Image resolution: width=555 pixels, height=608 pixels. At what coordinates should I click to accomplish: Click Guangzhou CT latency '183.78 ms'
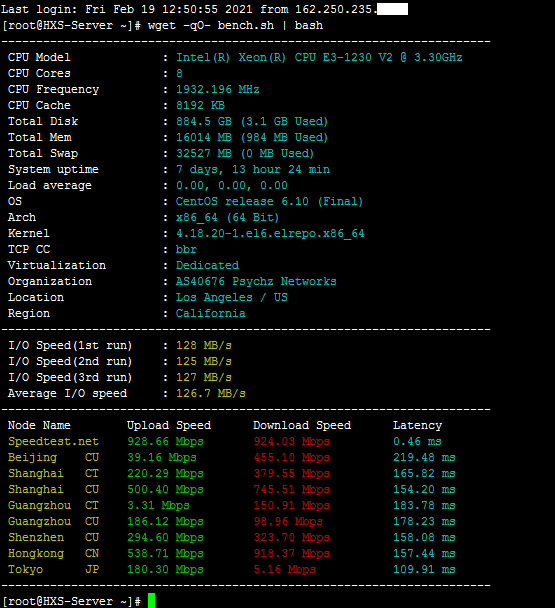[x=424, y=505]
